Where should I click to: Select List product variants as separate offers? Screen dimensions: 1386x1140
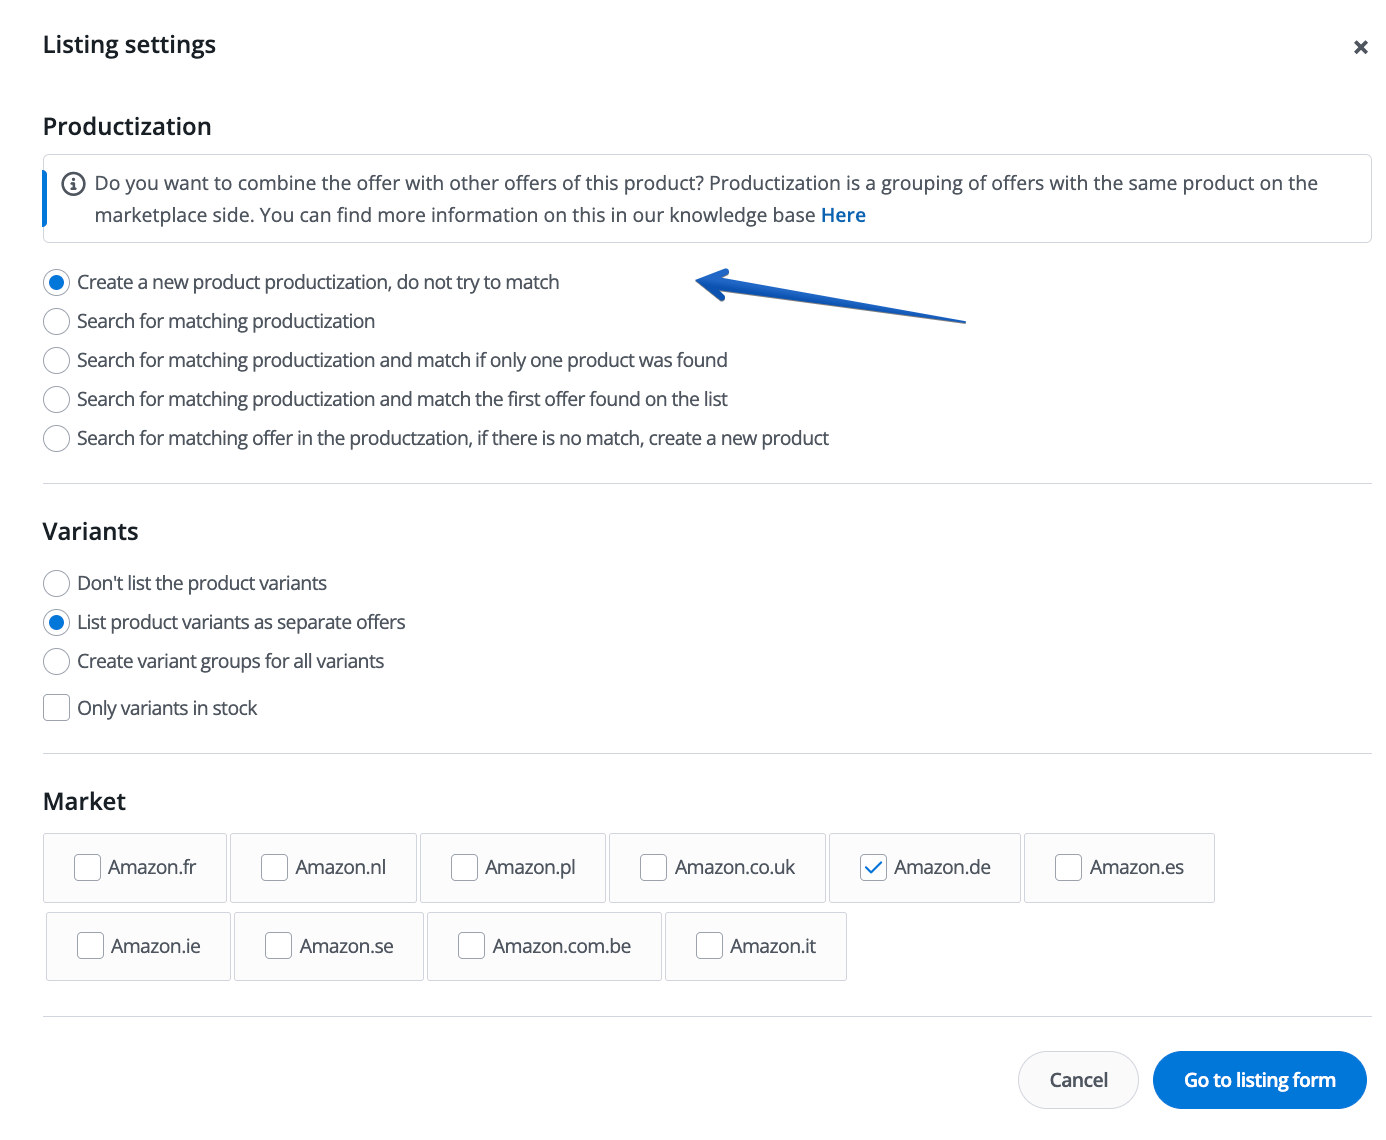click(57, 623)
